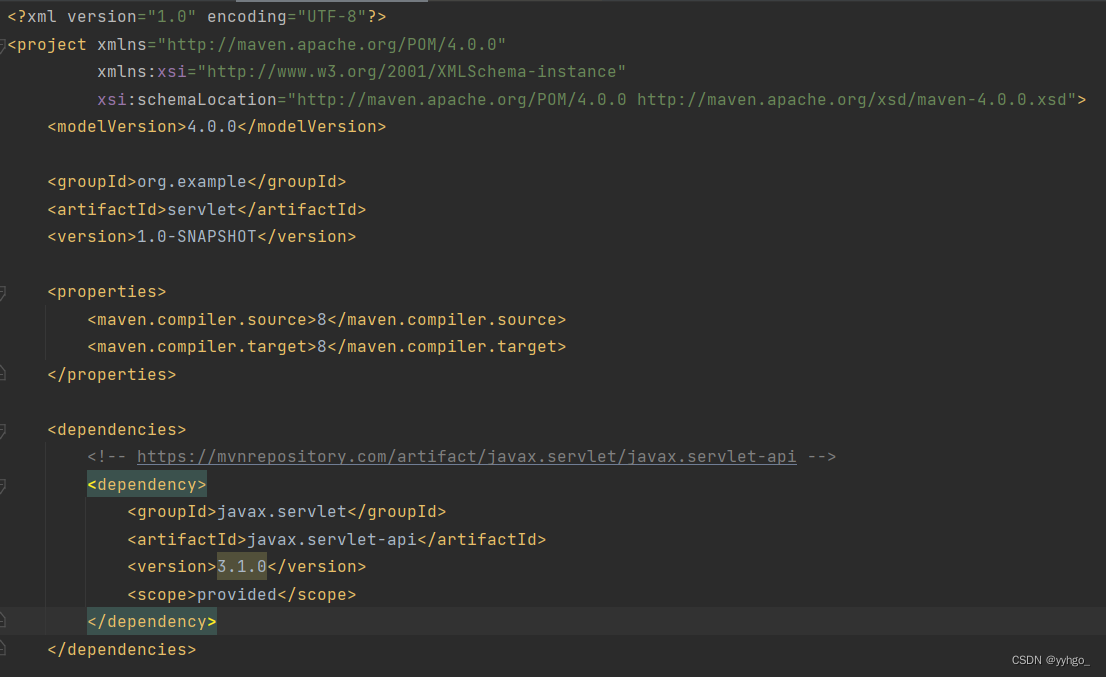The width and height of the screenshot is (1106, 677).
Task: Click the highlighted 3.1.0 version value
Action: coord(242,567)
